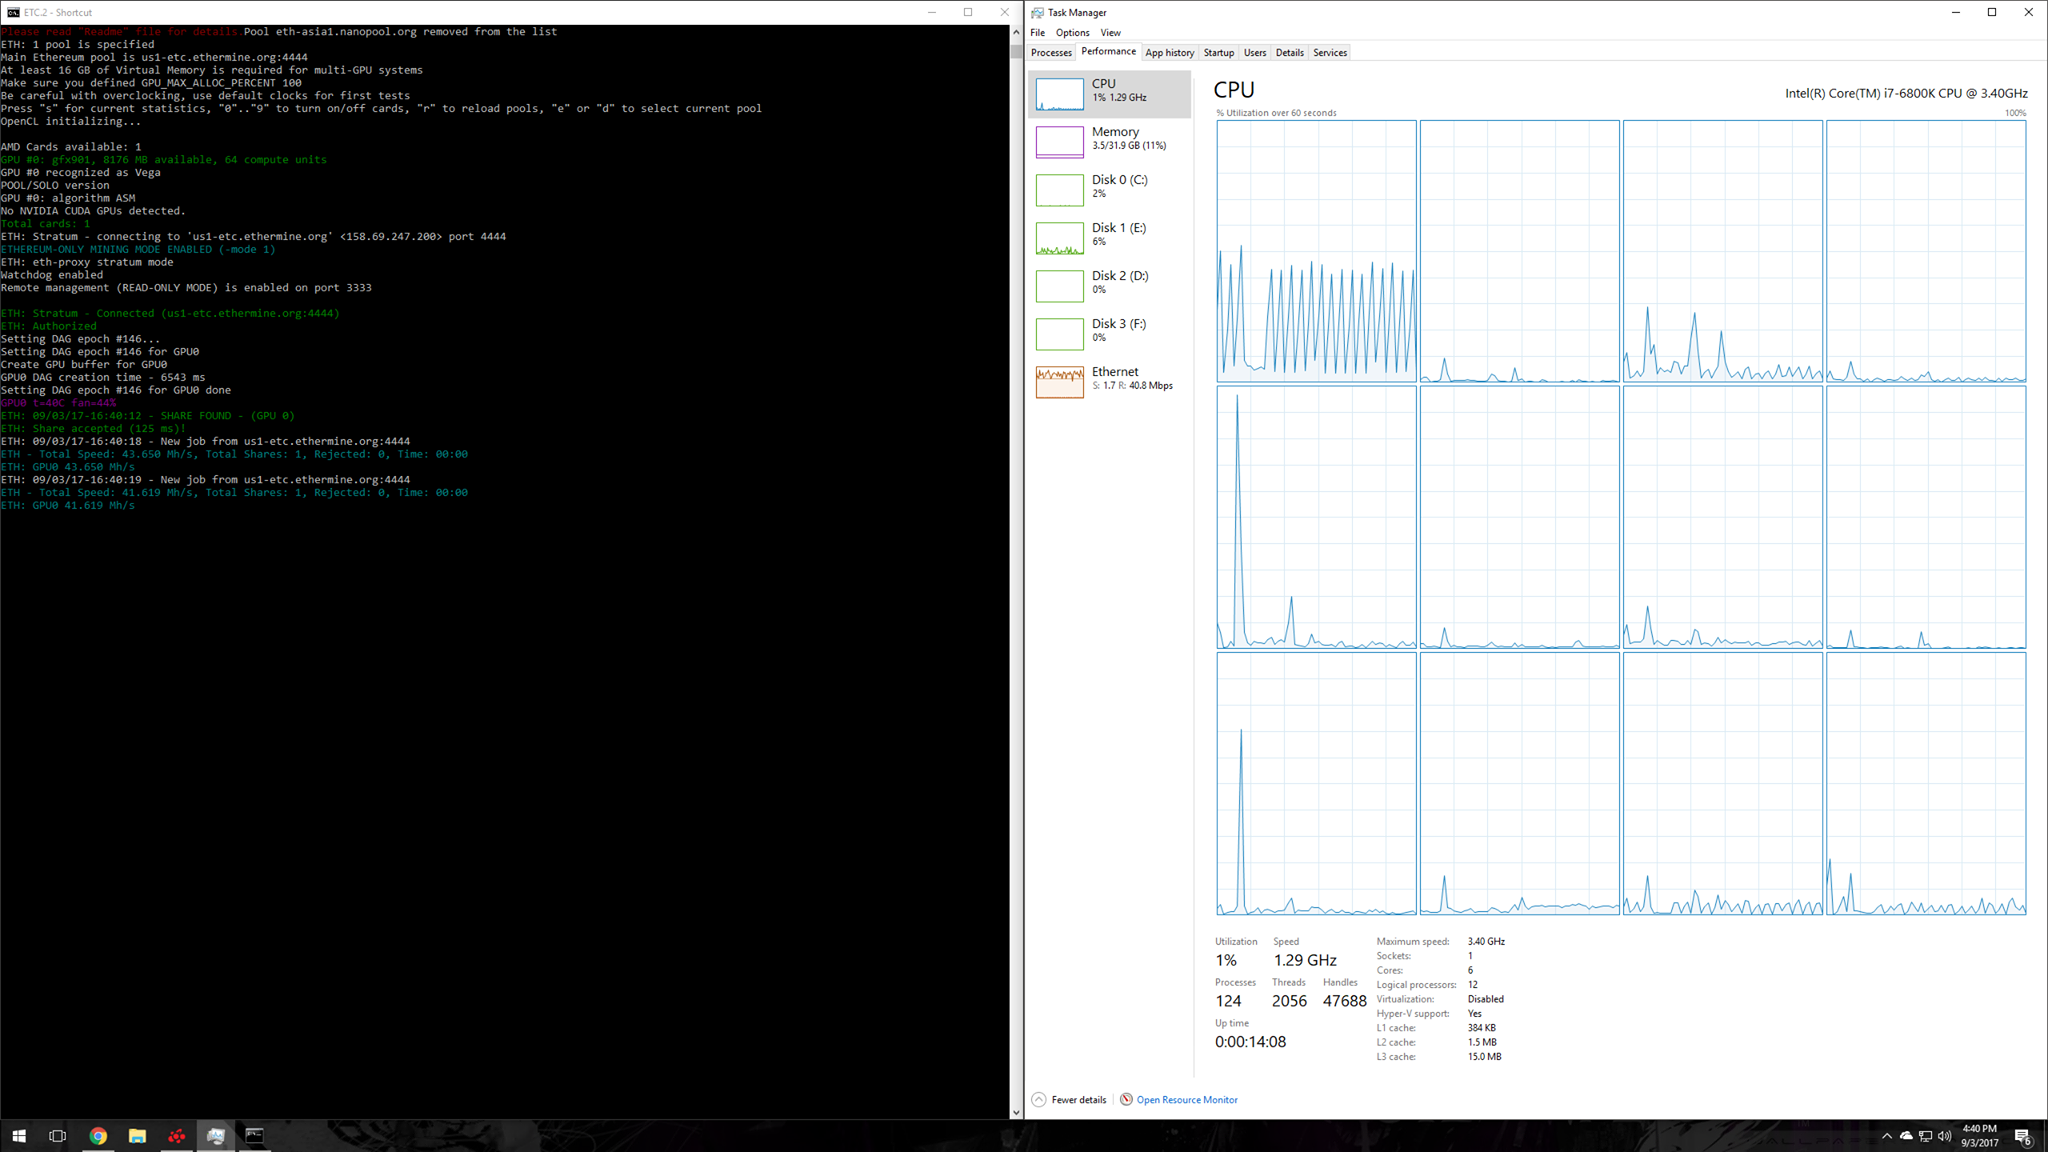Open the Services tab
Image resolution: width=2048 pixels, height=1152 pixels.
1329,53
